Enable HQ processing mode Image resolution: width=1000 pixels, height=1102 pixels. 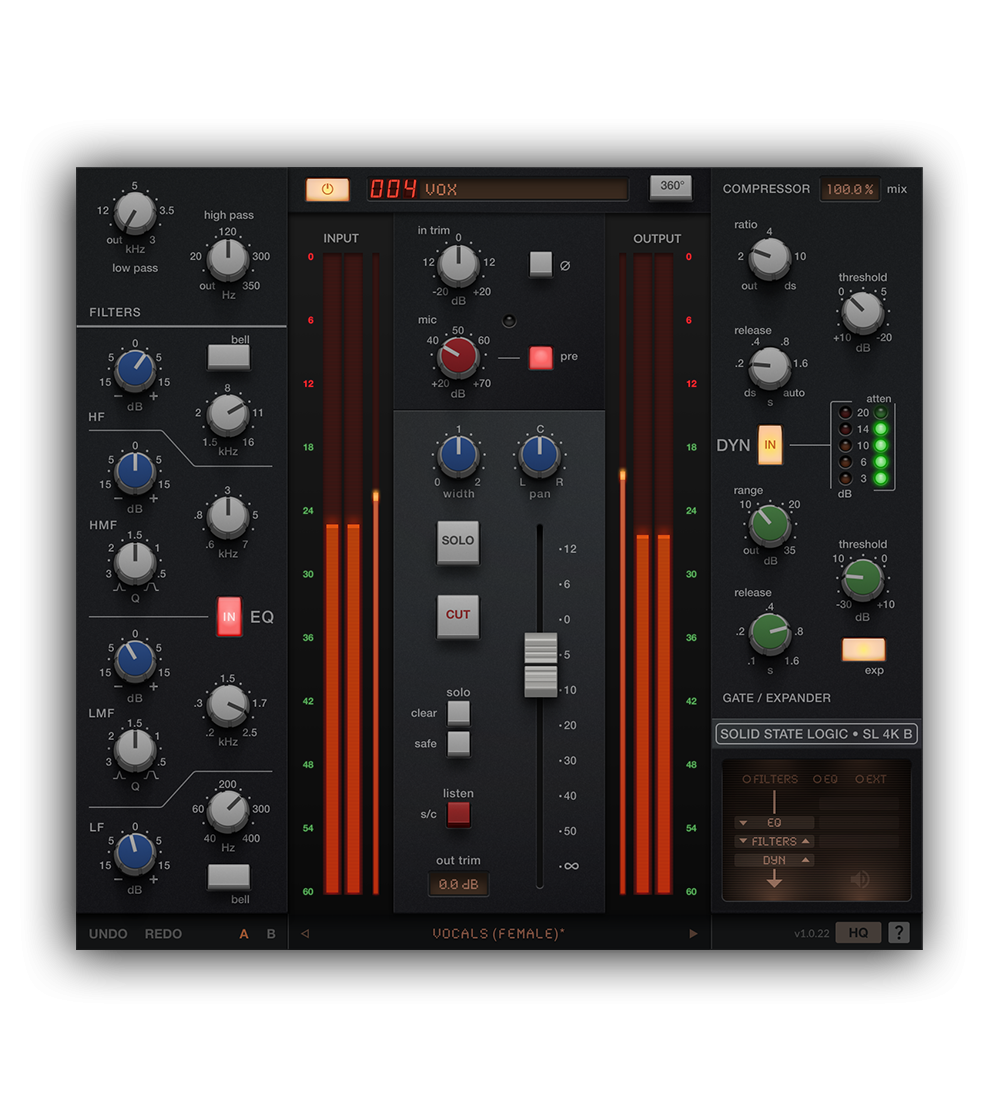pos(858,931)
